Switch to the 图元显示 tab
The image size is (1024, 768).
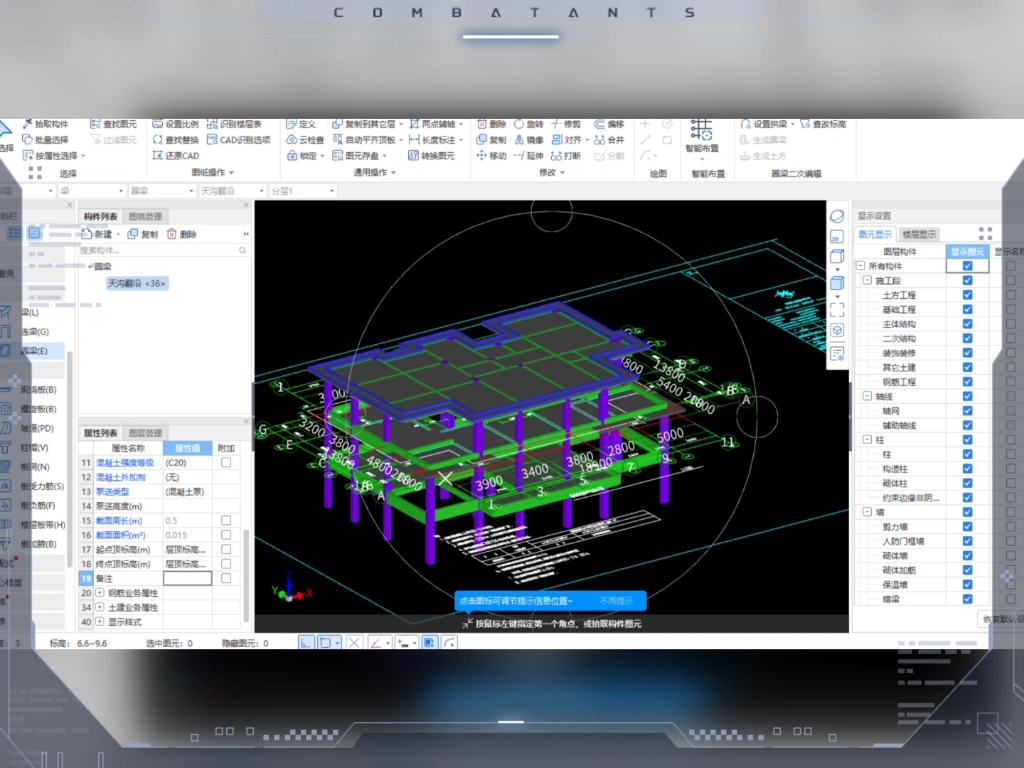coord(875,234)
